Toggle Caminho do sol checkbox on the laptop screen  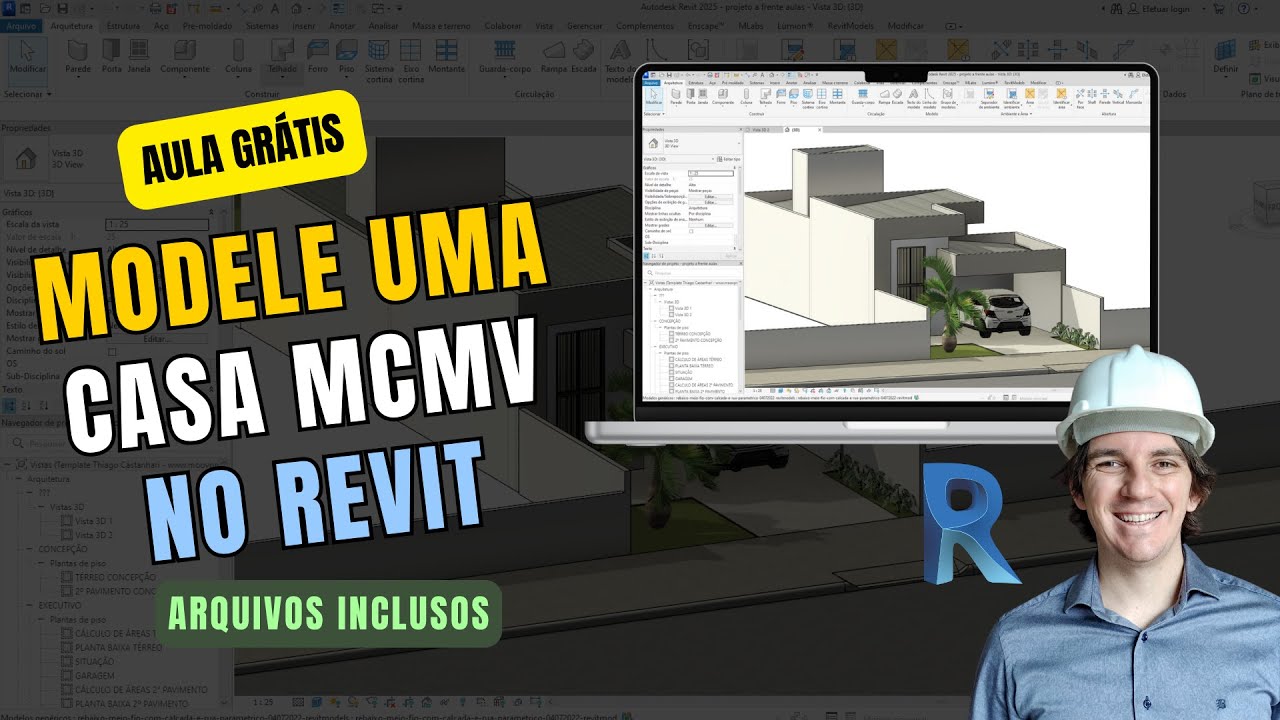tap(691, 231)
